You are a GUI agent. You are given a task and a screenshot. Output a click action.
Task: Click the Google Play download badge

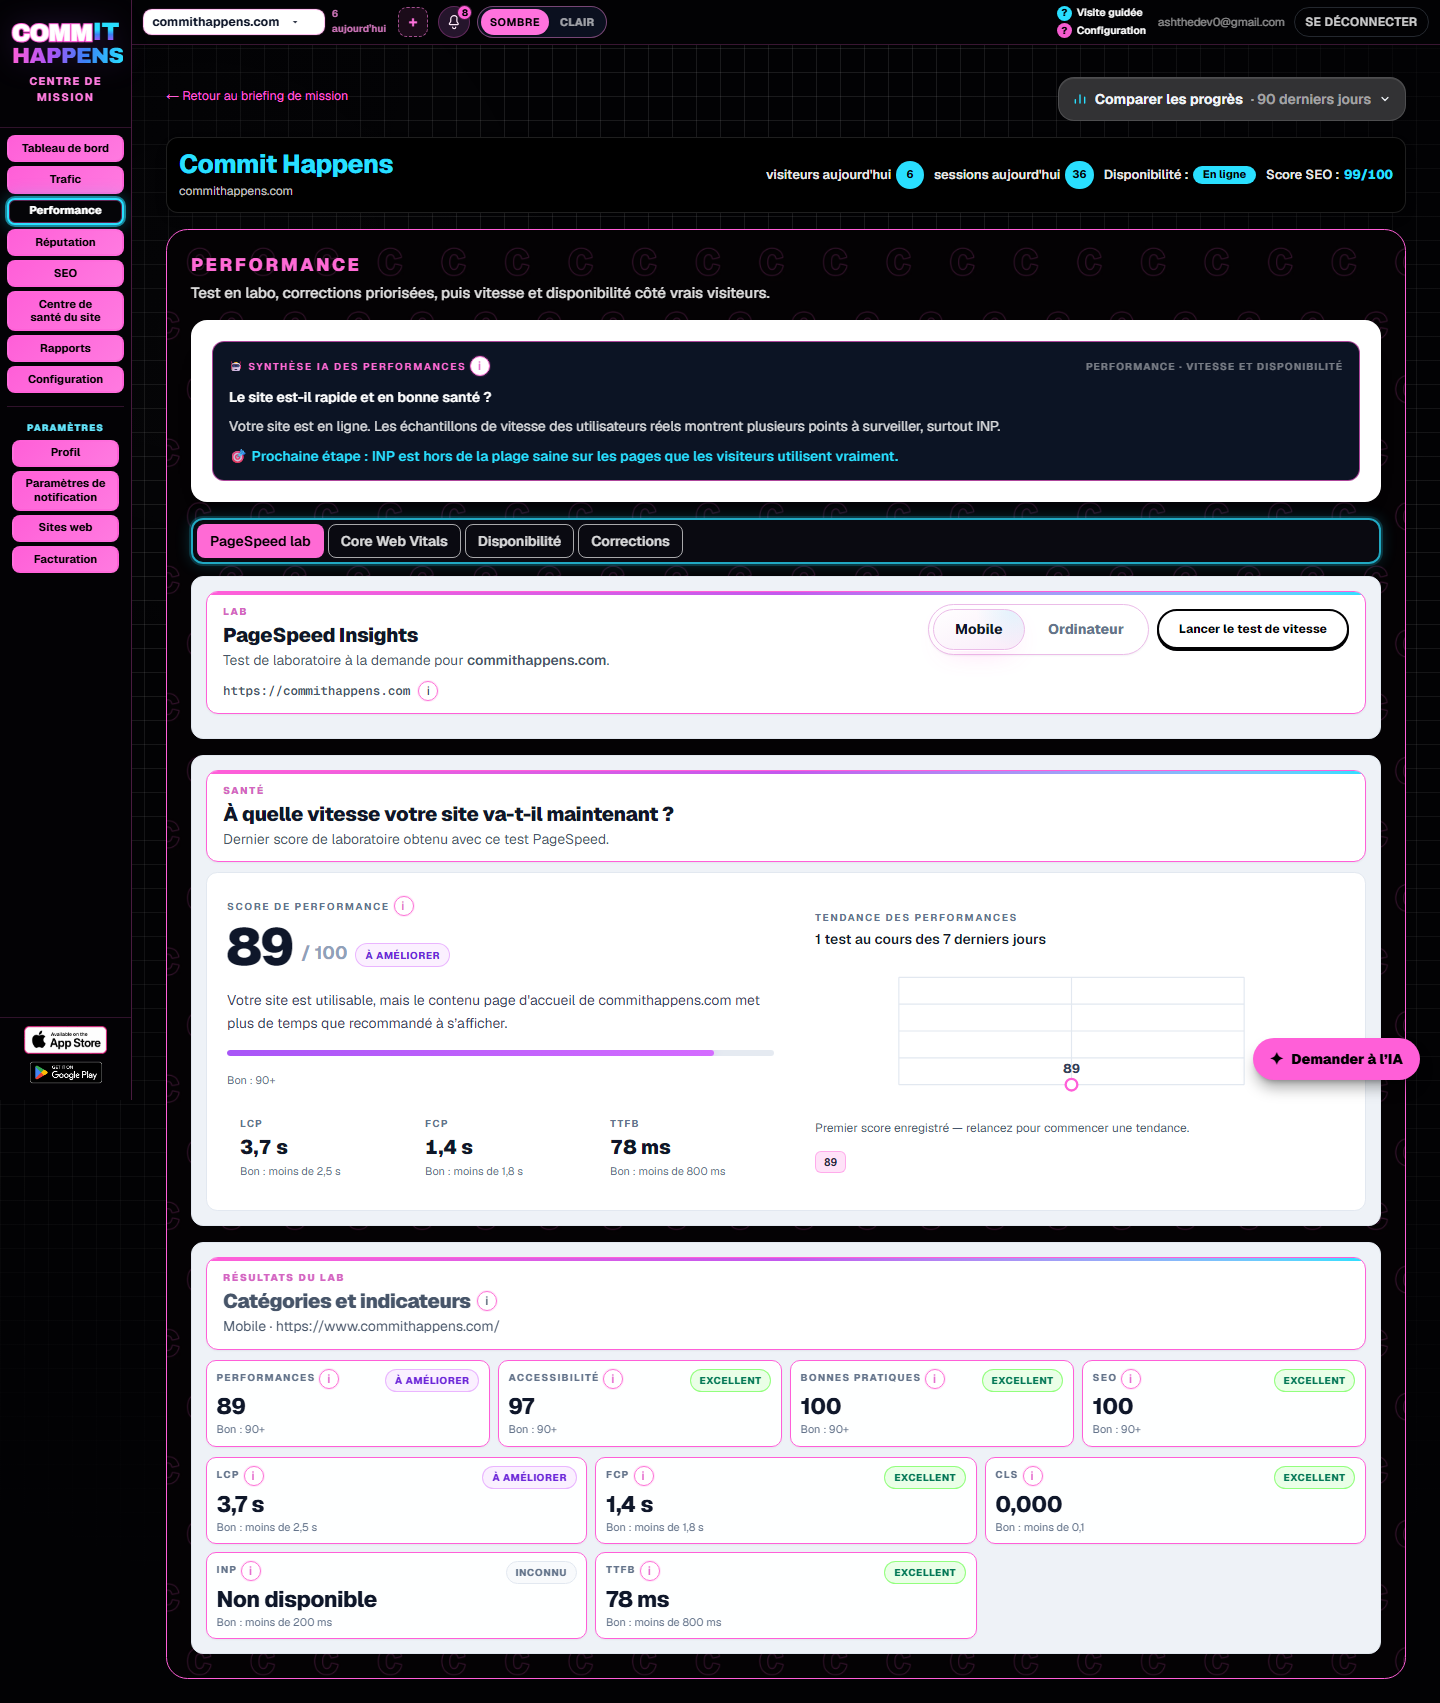pyautogui.click(x=66, y=1073)
